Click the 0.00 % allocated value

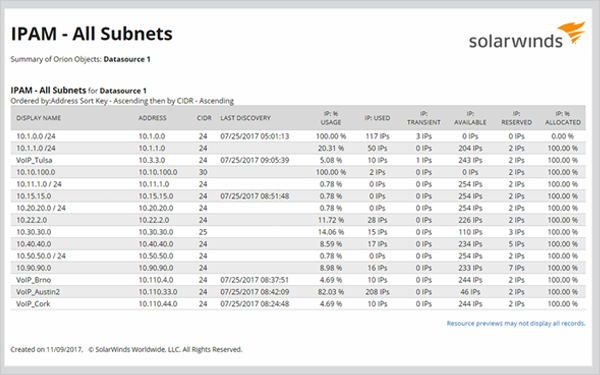click(x=562, y=136)
